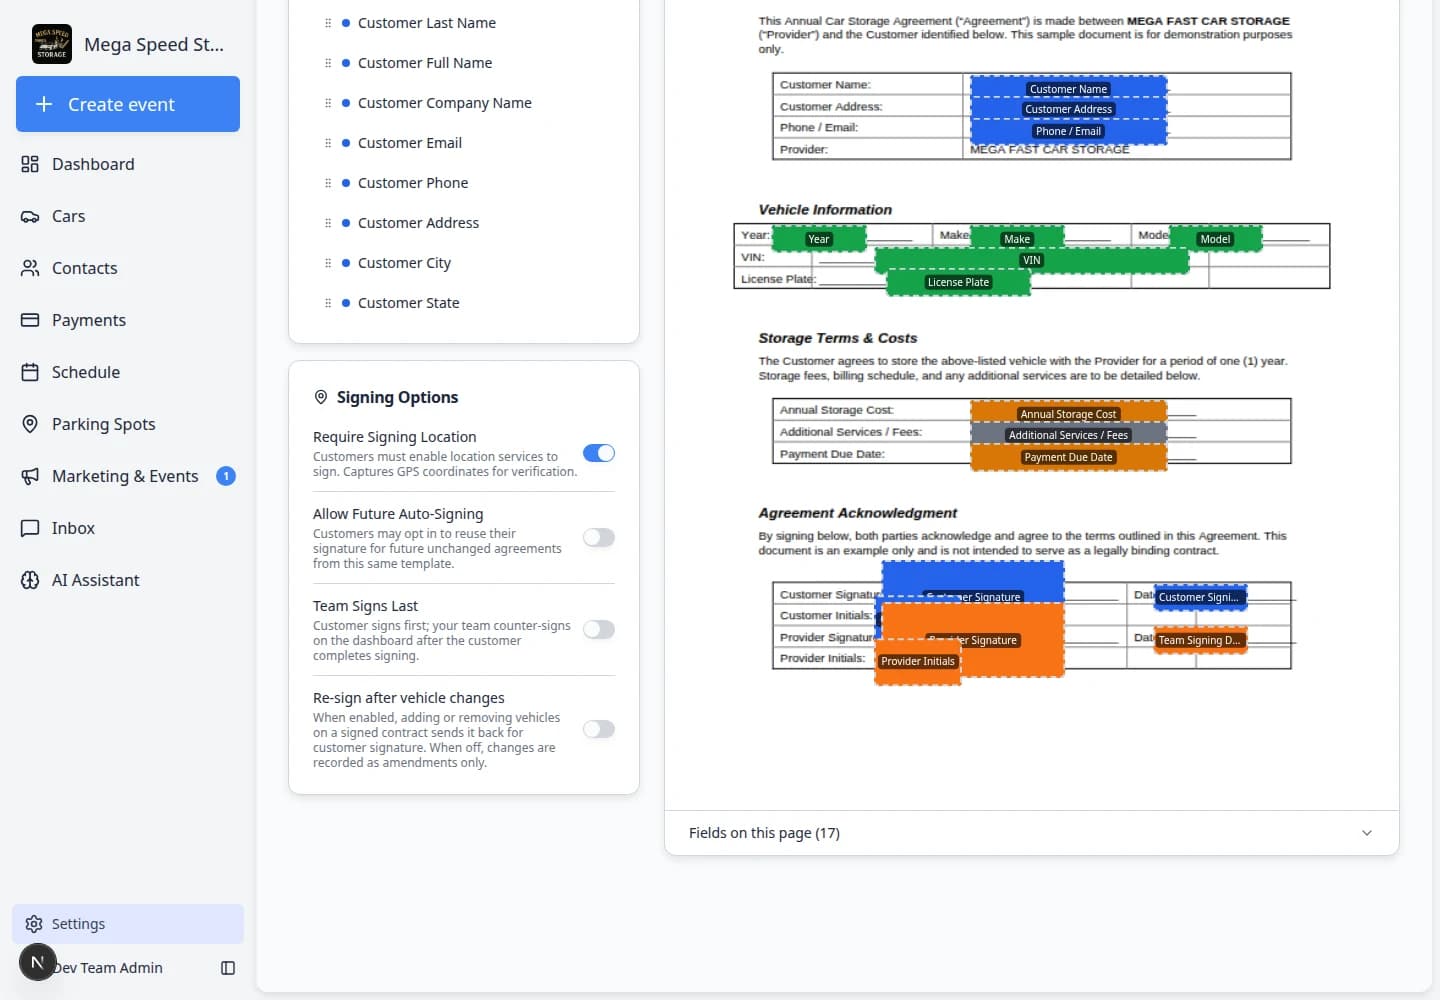Click Customer State in field list
1440x1000 pixels.
point(409,303)
